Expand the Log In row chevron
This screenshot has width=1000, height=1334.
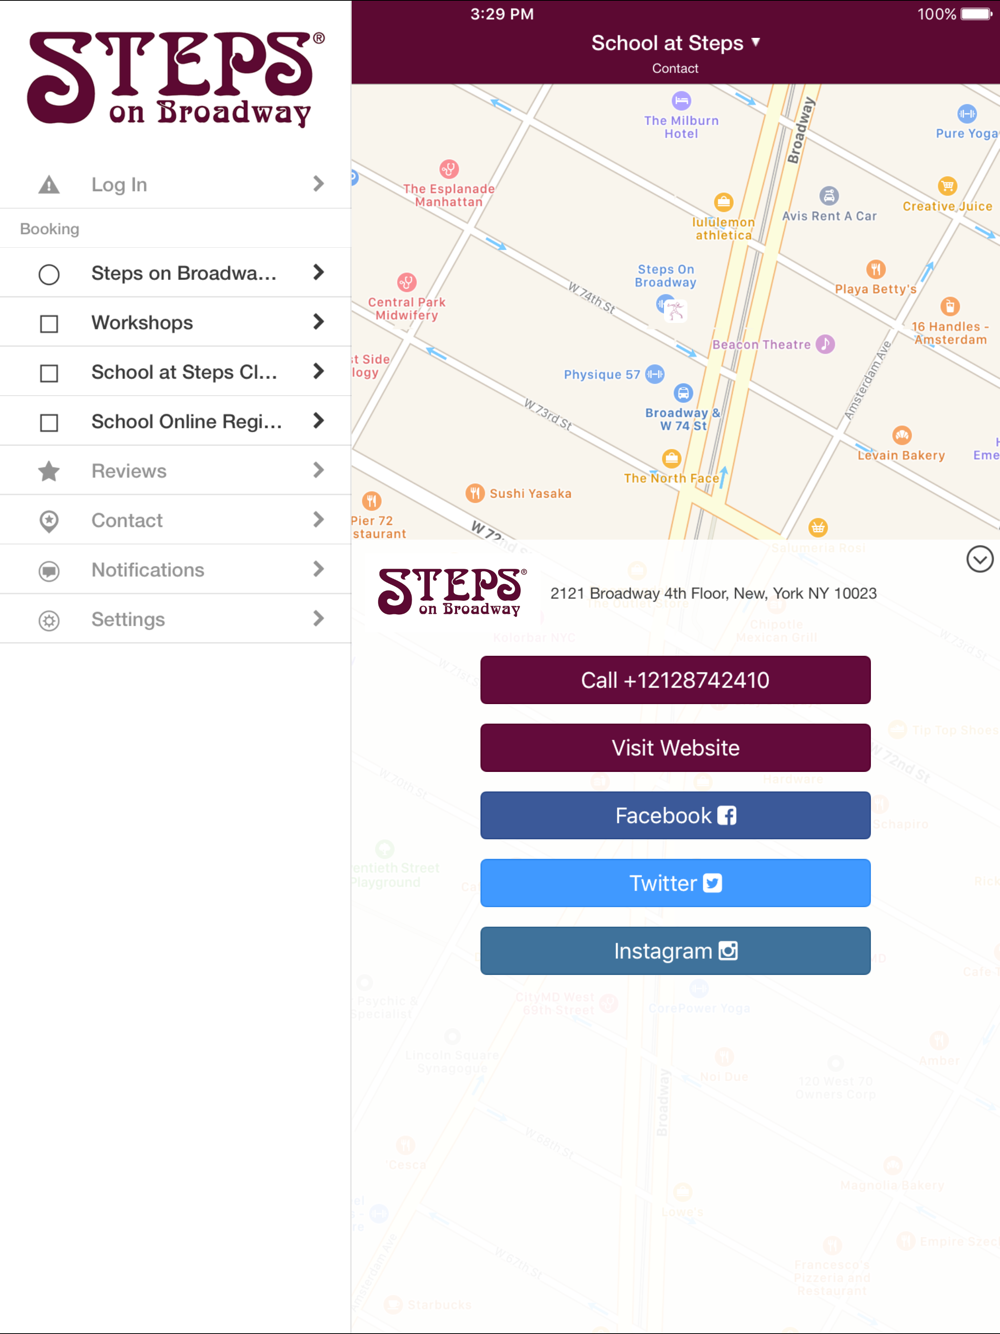pos(318,184)
